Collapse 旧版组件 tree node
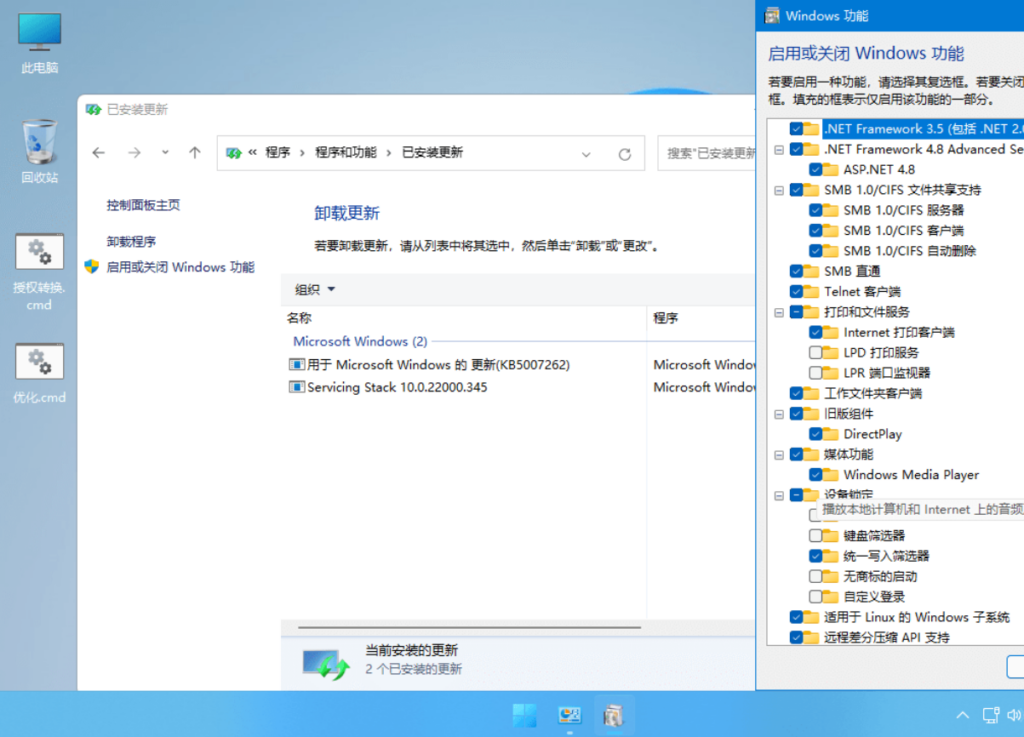This screenshot has height=737, width=1024. click(779, 415)
